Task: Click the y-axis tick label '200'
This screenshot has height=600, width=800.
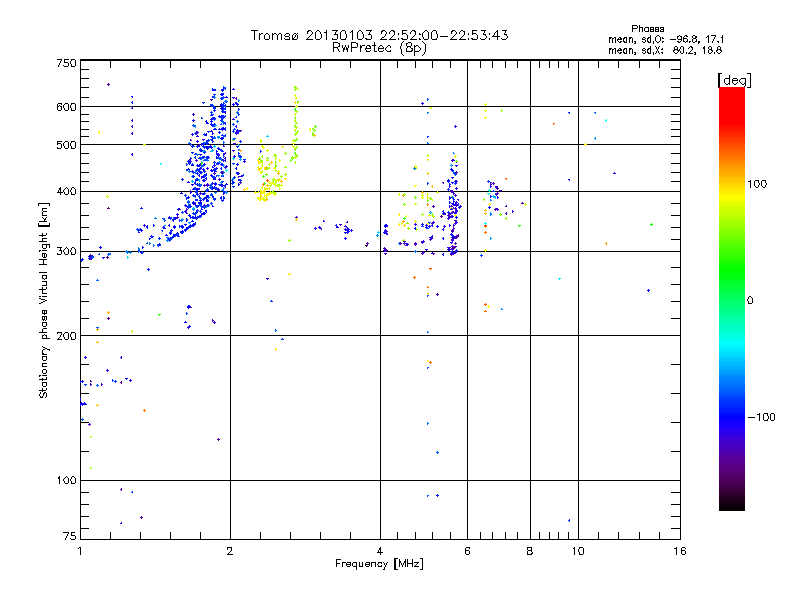Action: [x=66, y=336]
